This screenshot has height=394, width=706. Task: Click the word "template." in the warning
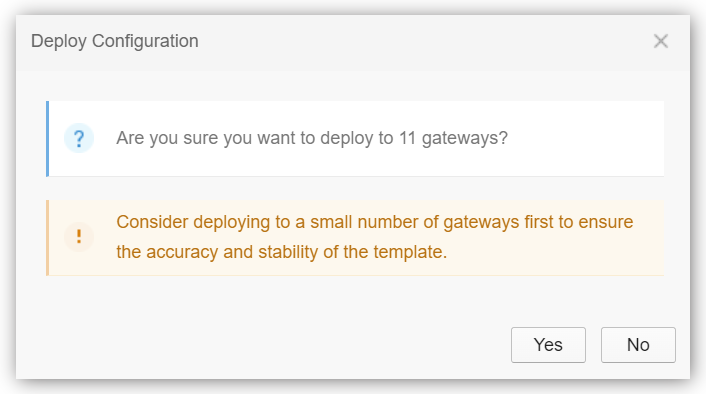(410, 252)
